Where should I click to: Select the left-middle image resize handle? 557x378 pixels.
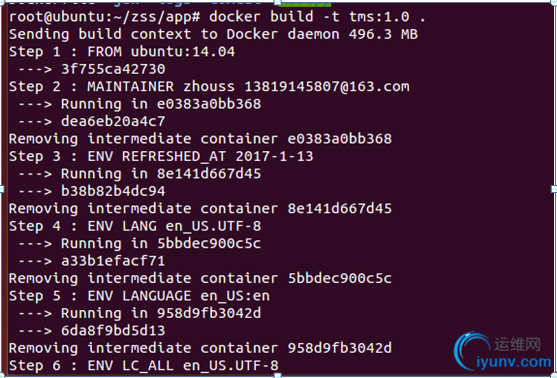[2, 189]
